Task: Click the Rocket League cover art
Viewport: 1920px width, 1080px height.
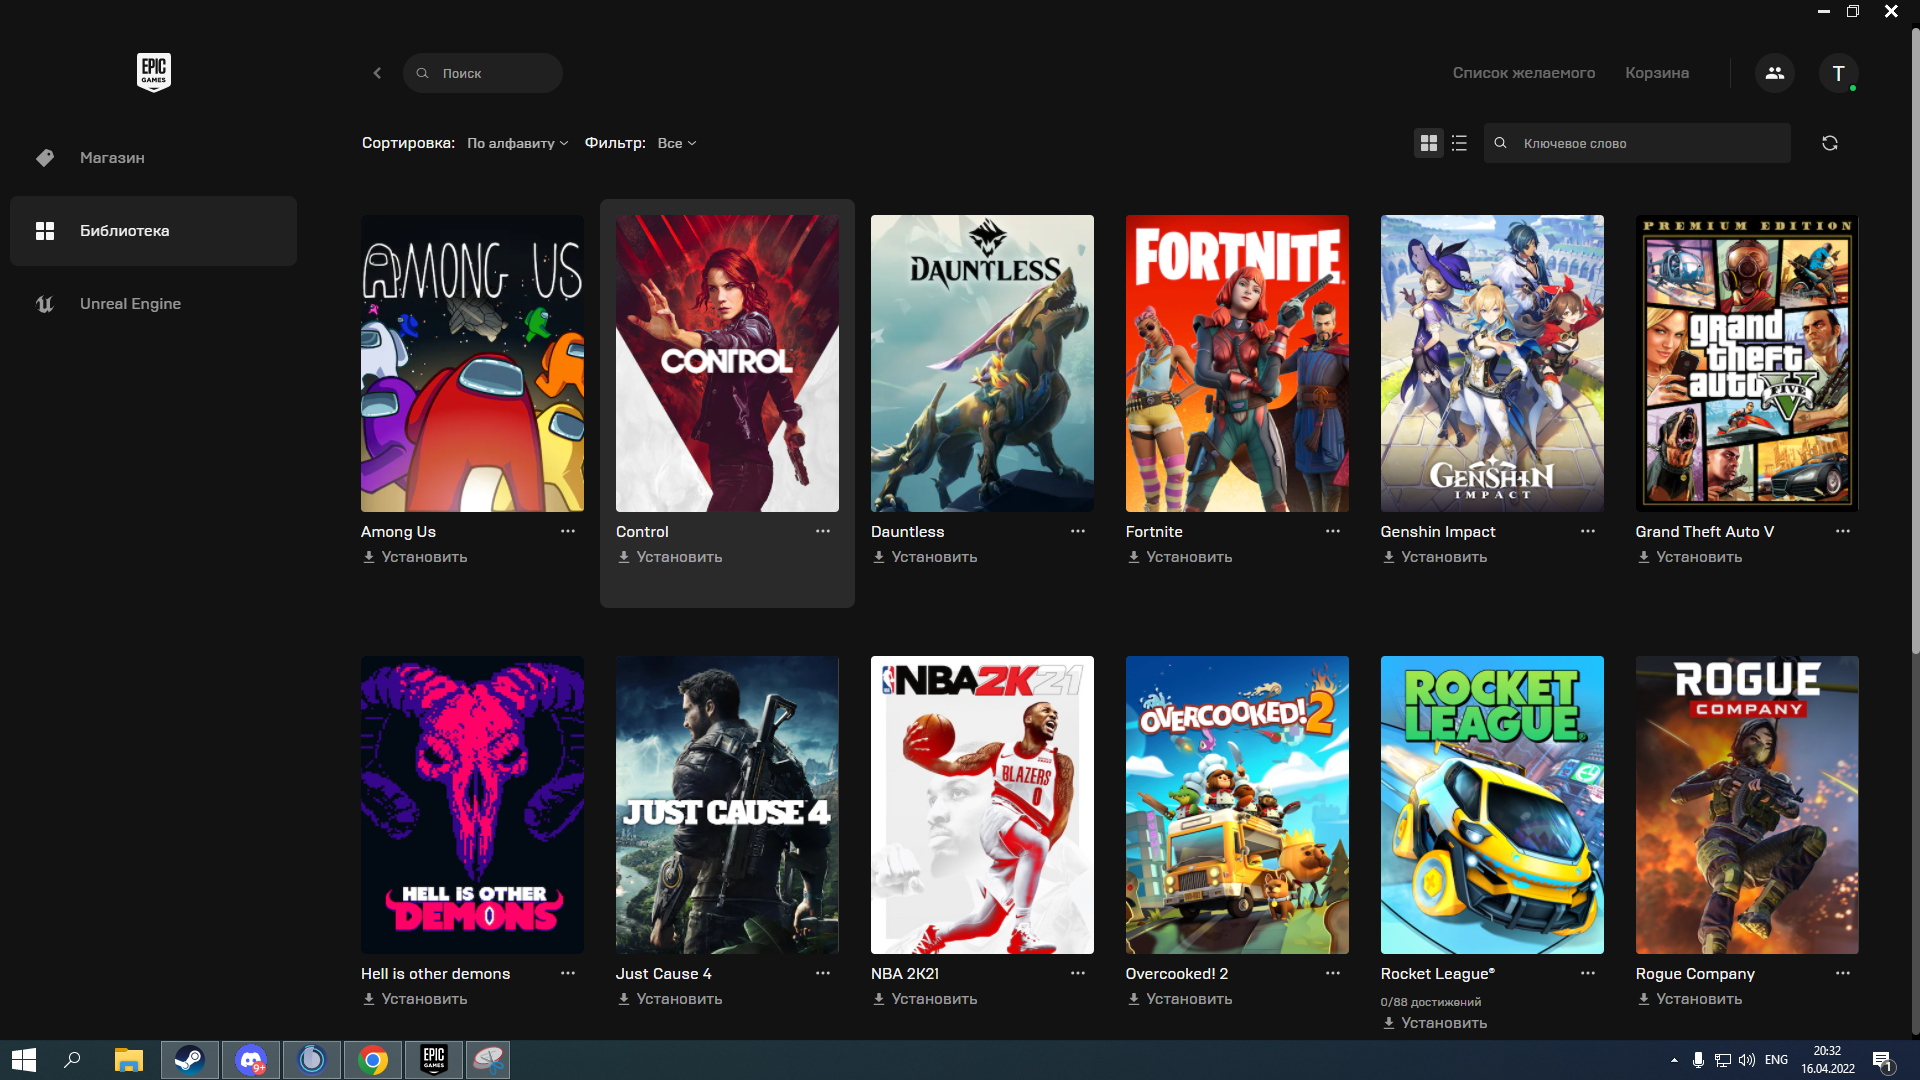Action: tap(1492, 805)
